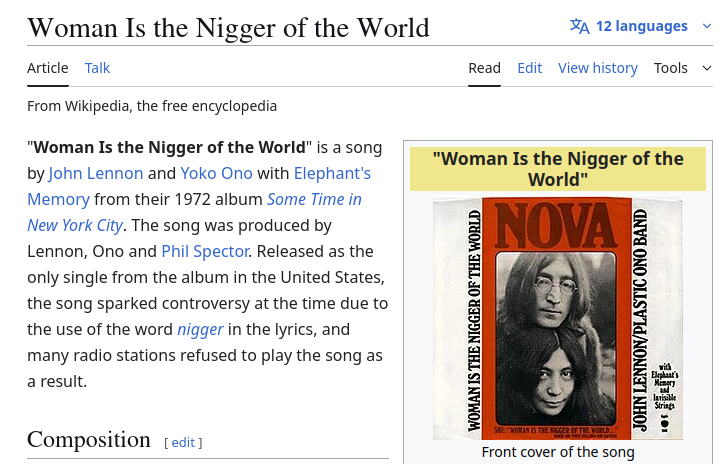Switch to the Article tab
720x464 pixels.
[47, 68]
